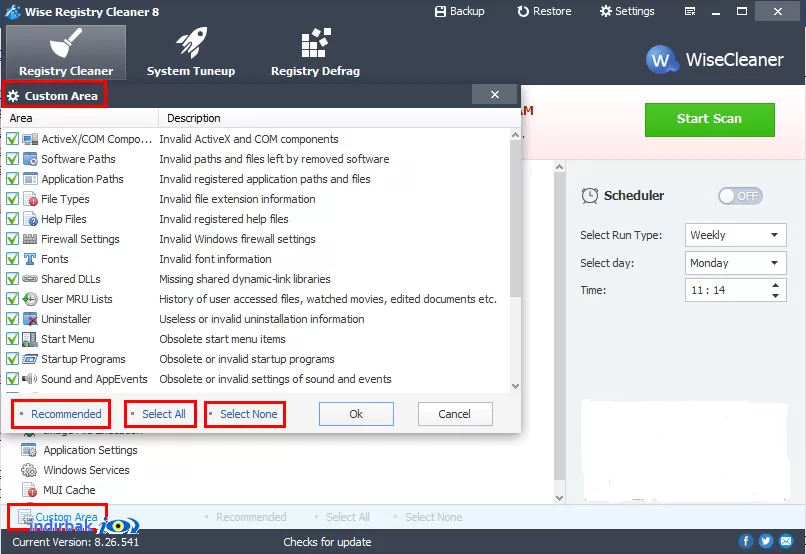Click Checks for update link
806x554 pixels.
pyautogui.click(x=327, y=542)
